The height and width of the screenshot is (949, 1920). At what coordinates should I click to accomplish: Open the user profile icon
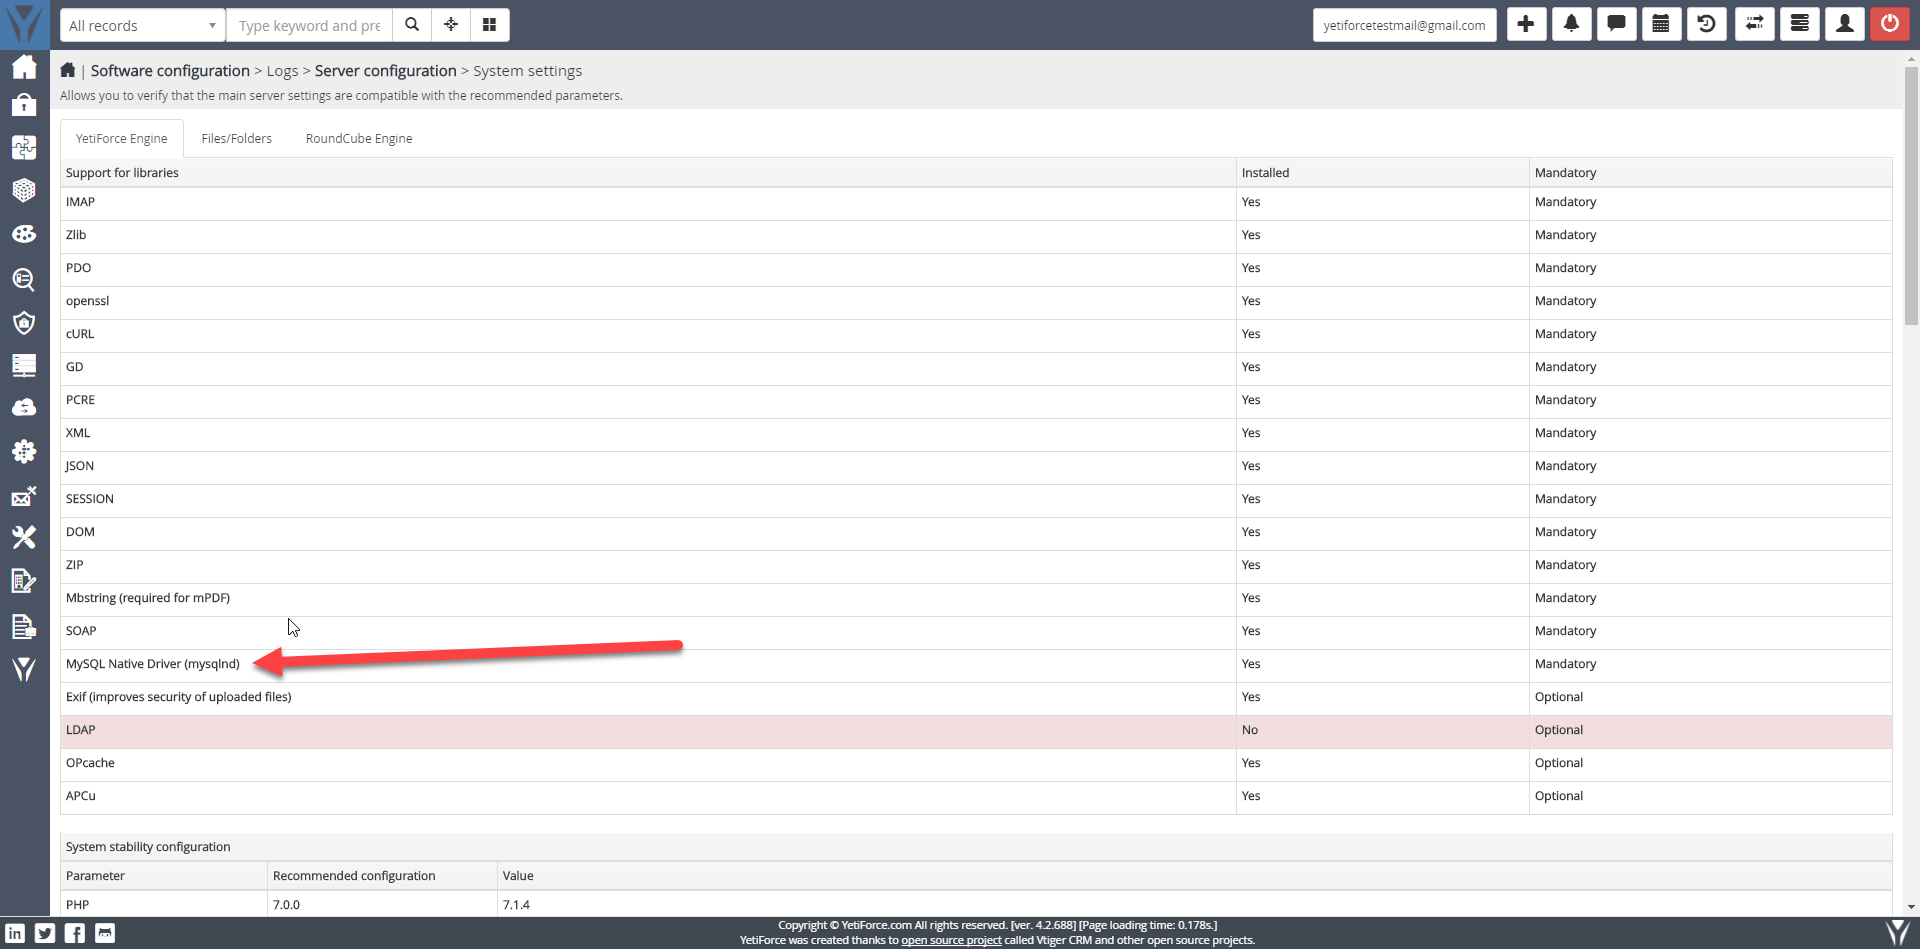click(1845, 24)
